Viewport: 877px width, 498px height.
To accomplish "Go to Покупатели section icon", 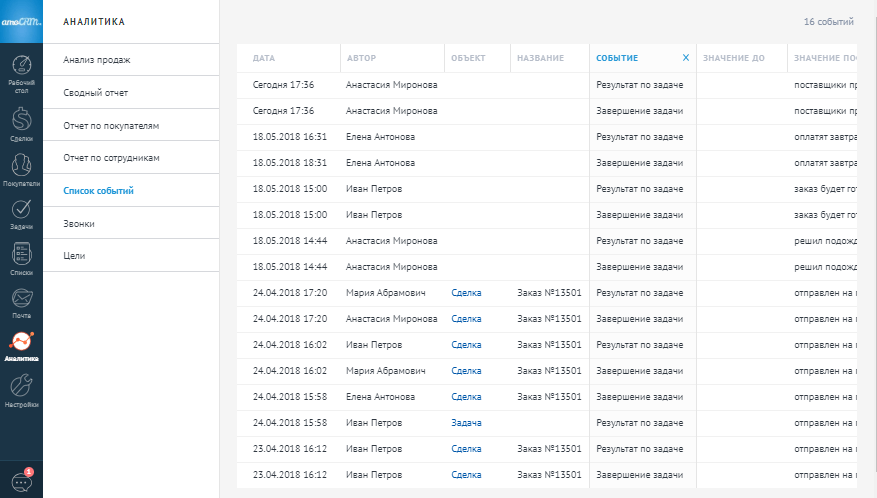I will tap(21, 166).
